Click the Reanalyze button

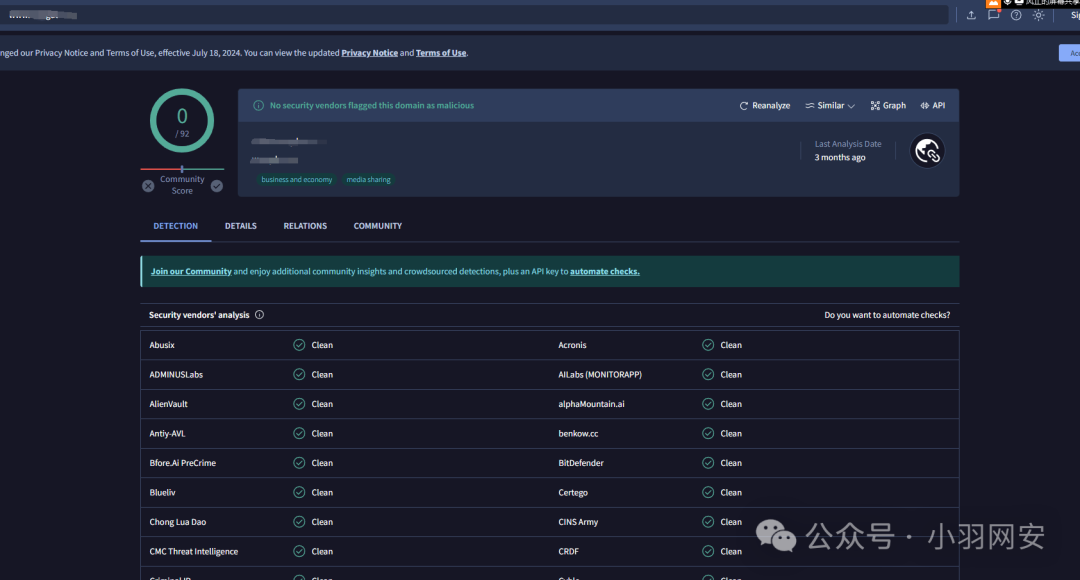coord(765,105)
